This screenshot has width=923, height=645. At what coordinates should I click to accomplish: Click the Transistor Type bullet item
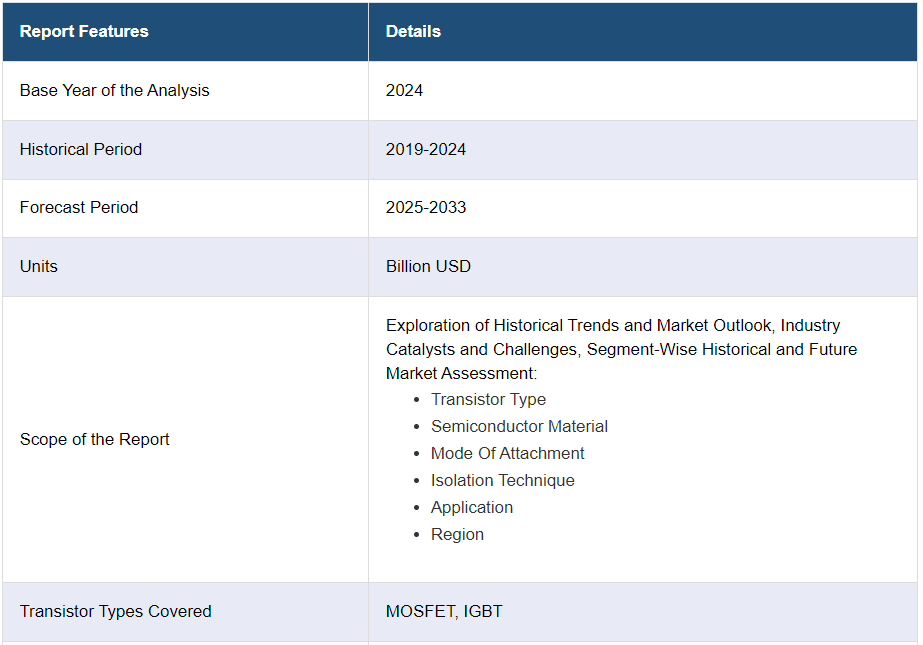click(x=488, y=400)
